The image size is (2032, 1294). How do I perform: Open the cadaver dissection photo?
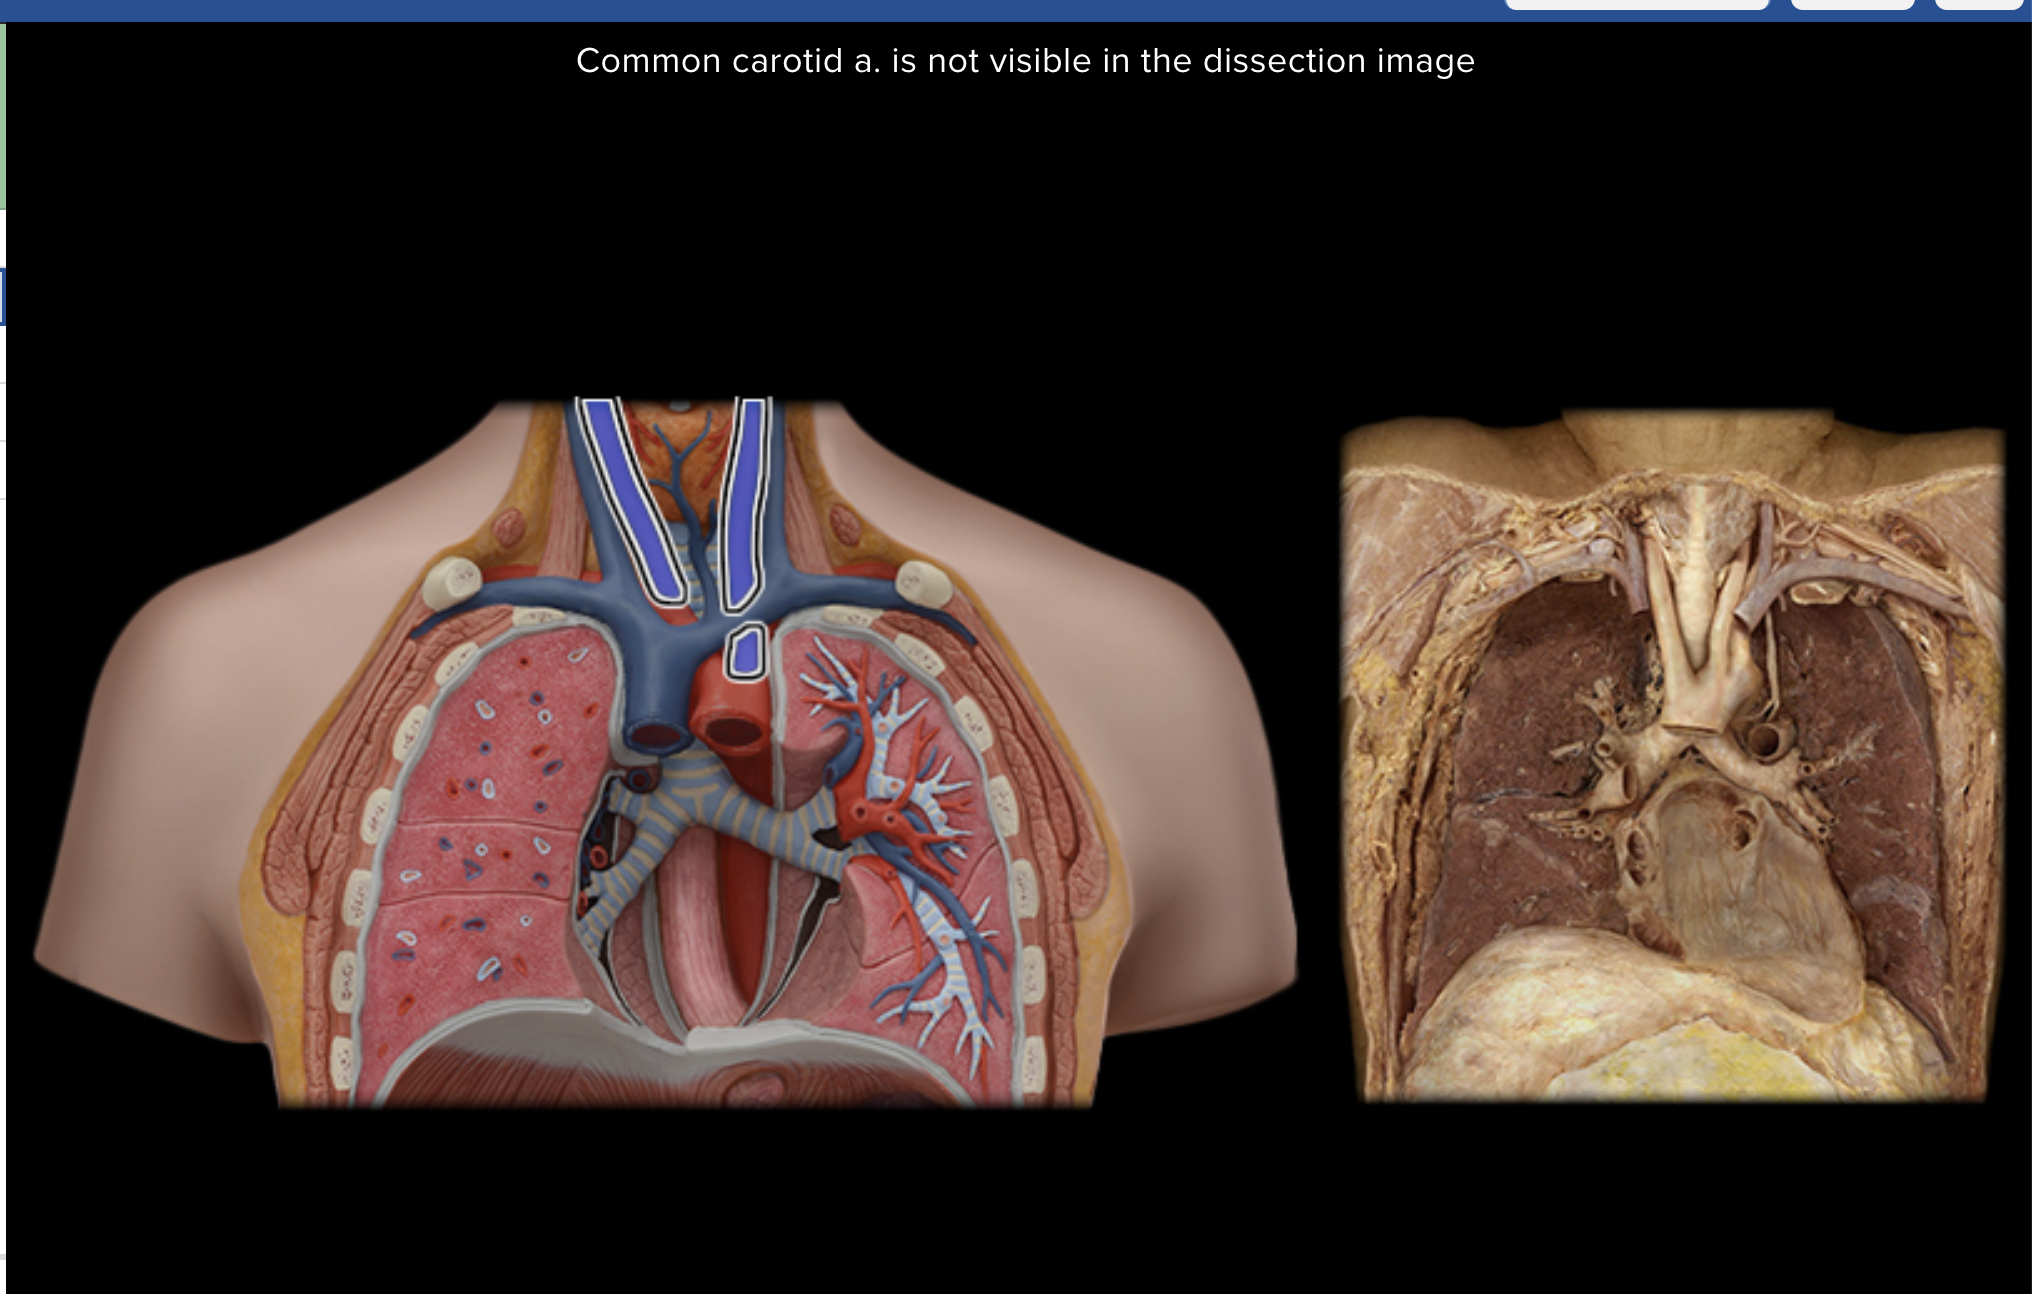1670,755
